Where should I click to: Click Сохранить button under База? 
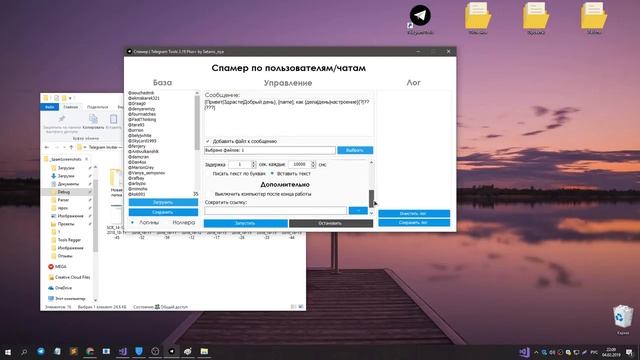[163, 212]
